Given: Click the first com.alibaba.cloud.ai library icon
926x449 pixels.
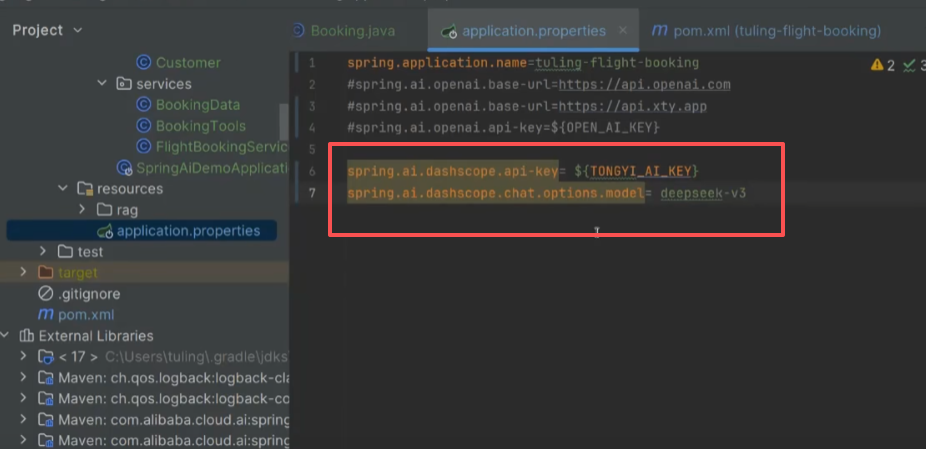Looking at the screenshot, I should pos(45,420).
